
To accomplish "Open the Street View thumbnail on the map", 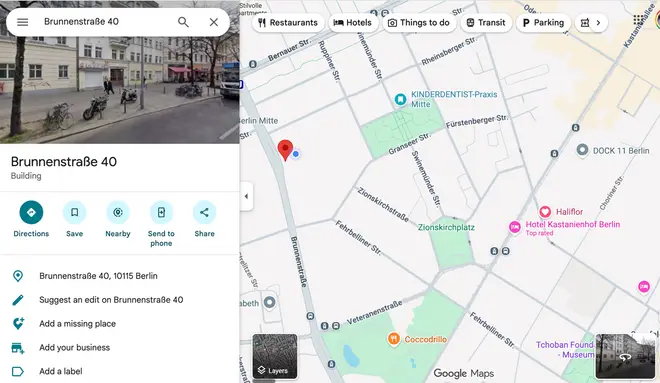I will tap(625, 356).
